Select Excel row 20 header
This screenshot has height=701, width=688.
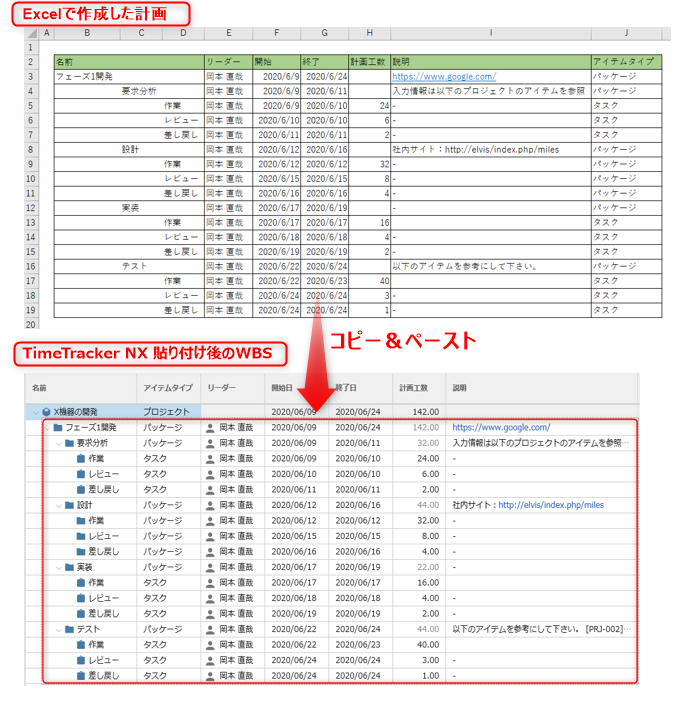click(31, 324)
